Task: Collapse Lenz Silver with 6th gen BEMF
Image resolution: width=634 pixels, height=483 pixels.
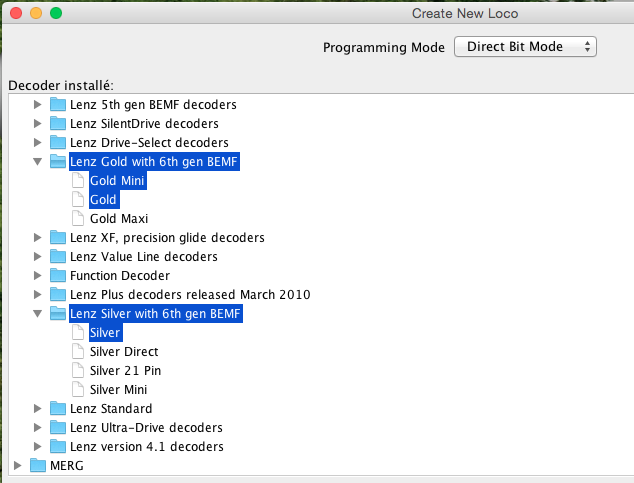Action: click(37, 314)
